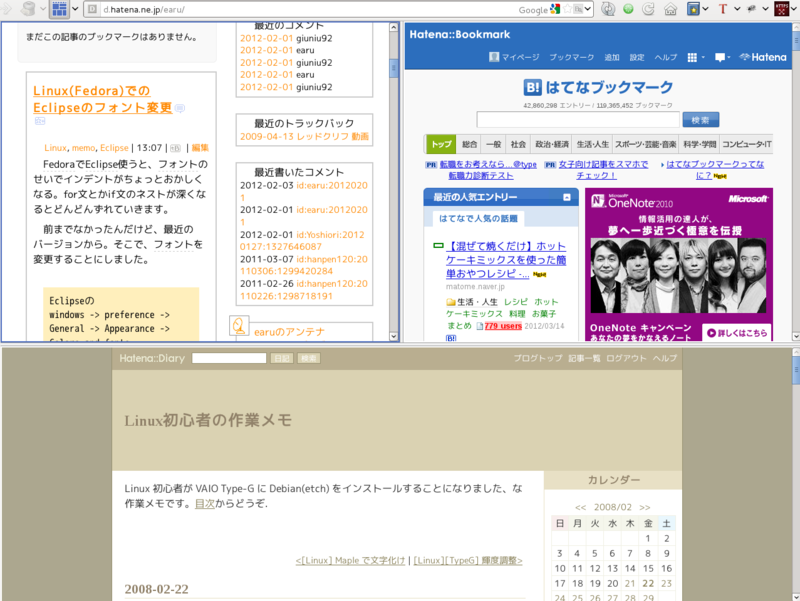Bookmark this page with the star icon
The image size is (800, 601).
coord(567,9)
